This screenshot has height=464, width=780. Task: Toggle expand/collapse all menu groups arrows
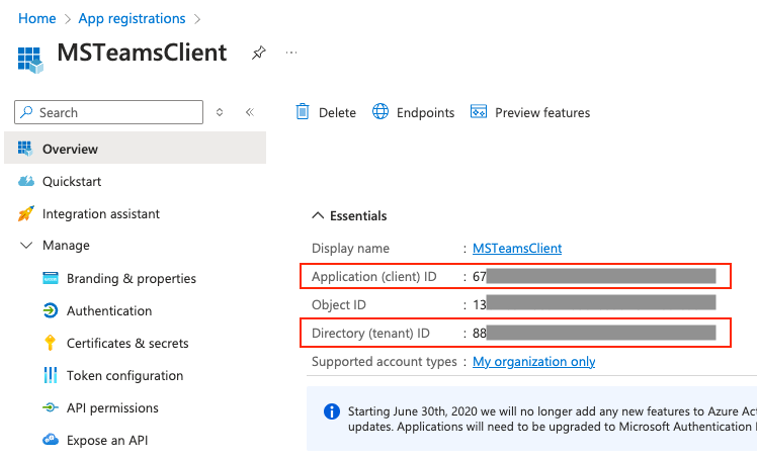click(219, 112)
